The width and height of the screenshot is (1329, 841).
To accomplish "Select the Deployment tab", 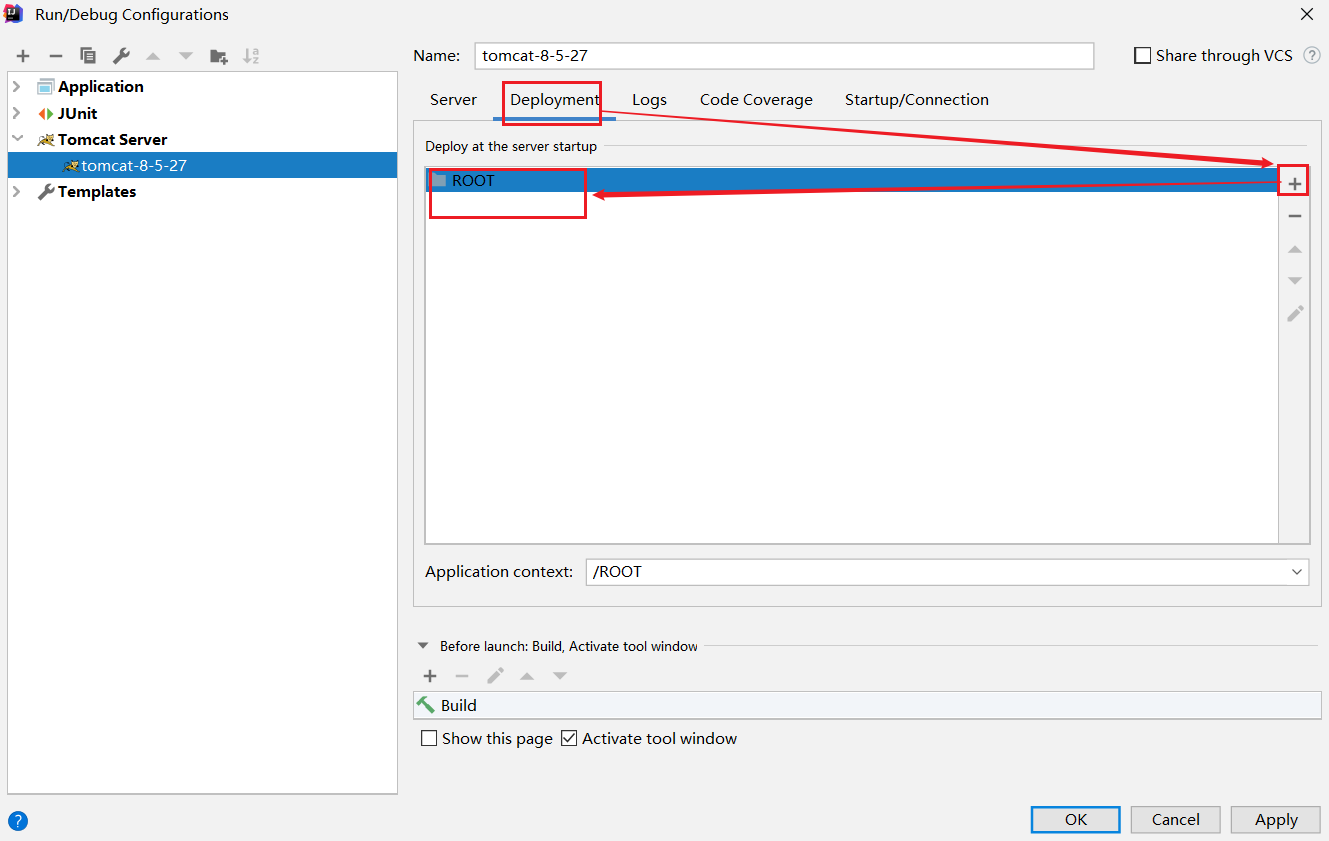I will click(554, 100).
